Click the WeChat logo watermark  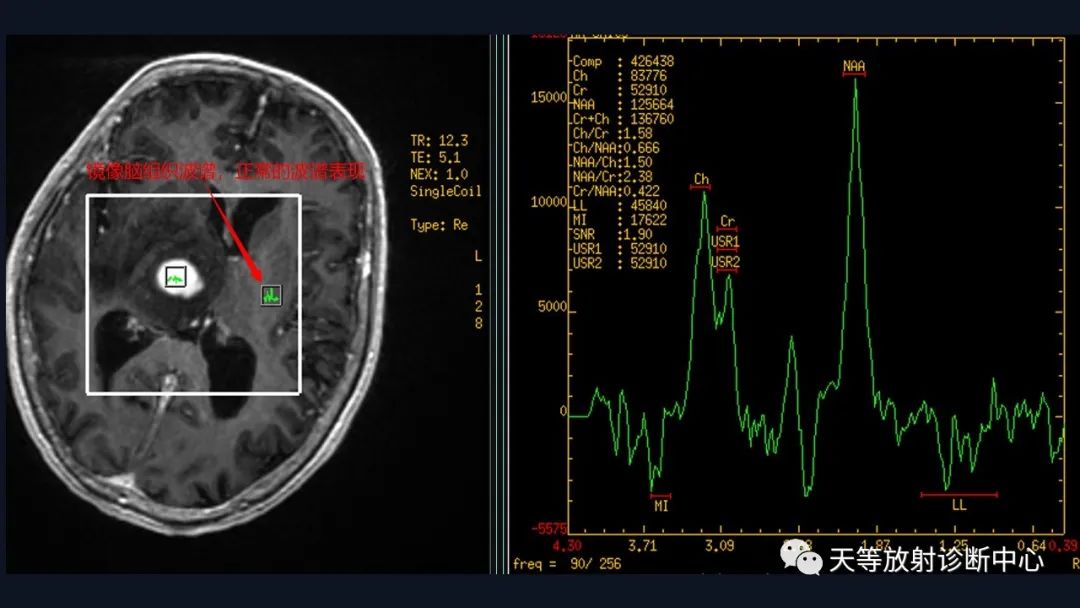[x=801, y=558]
